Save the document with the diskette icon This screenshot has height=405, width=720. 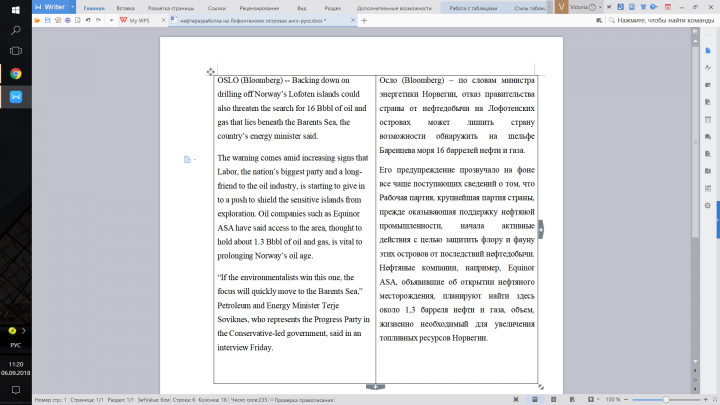[x=47, y=21]
